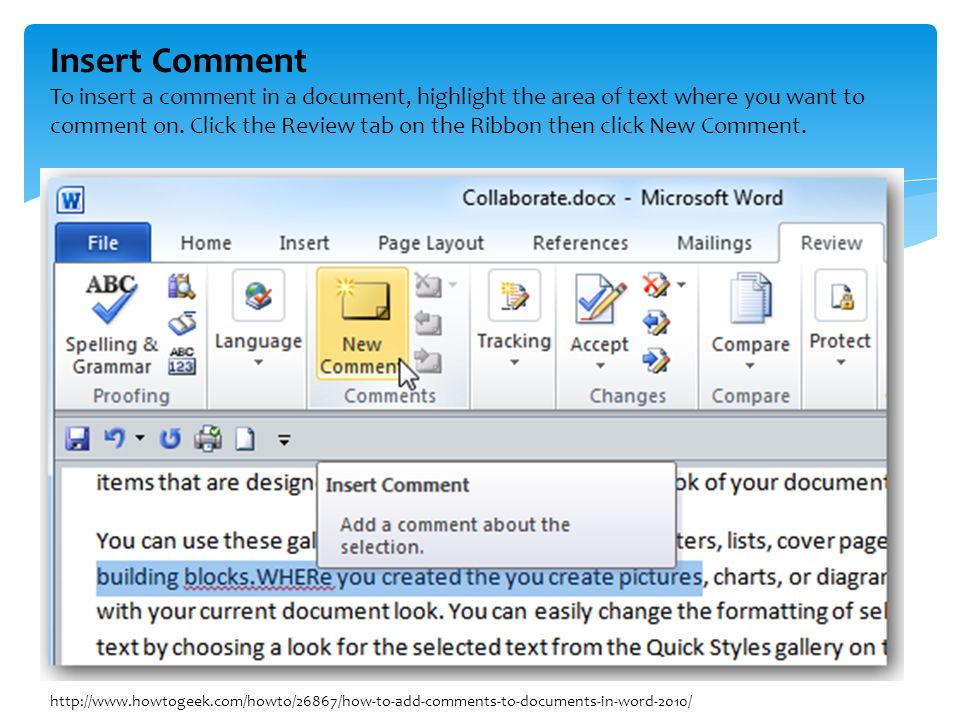960x720 pixels.
Task: Expand the Language dropdown arrow
Action: pos(258,362)
